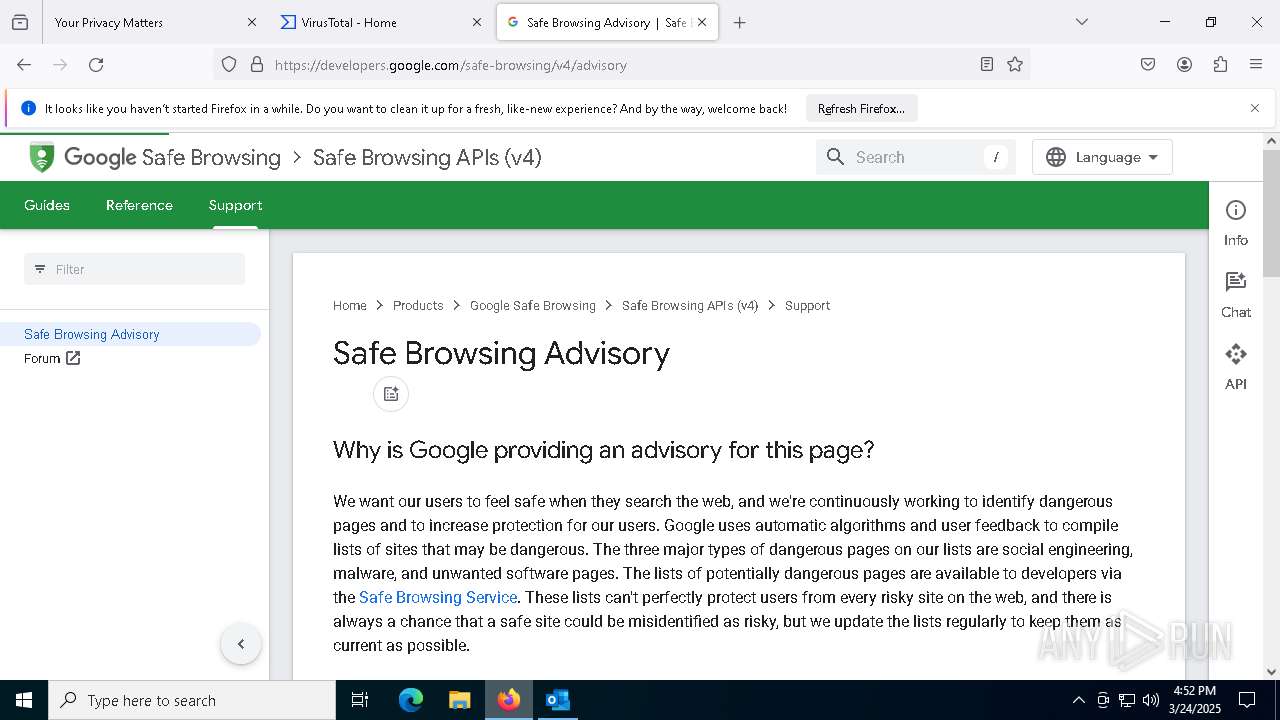This screenshot has width=1280, height=720.
Task: Open the Info side panel
Action: pos(1236,223)
